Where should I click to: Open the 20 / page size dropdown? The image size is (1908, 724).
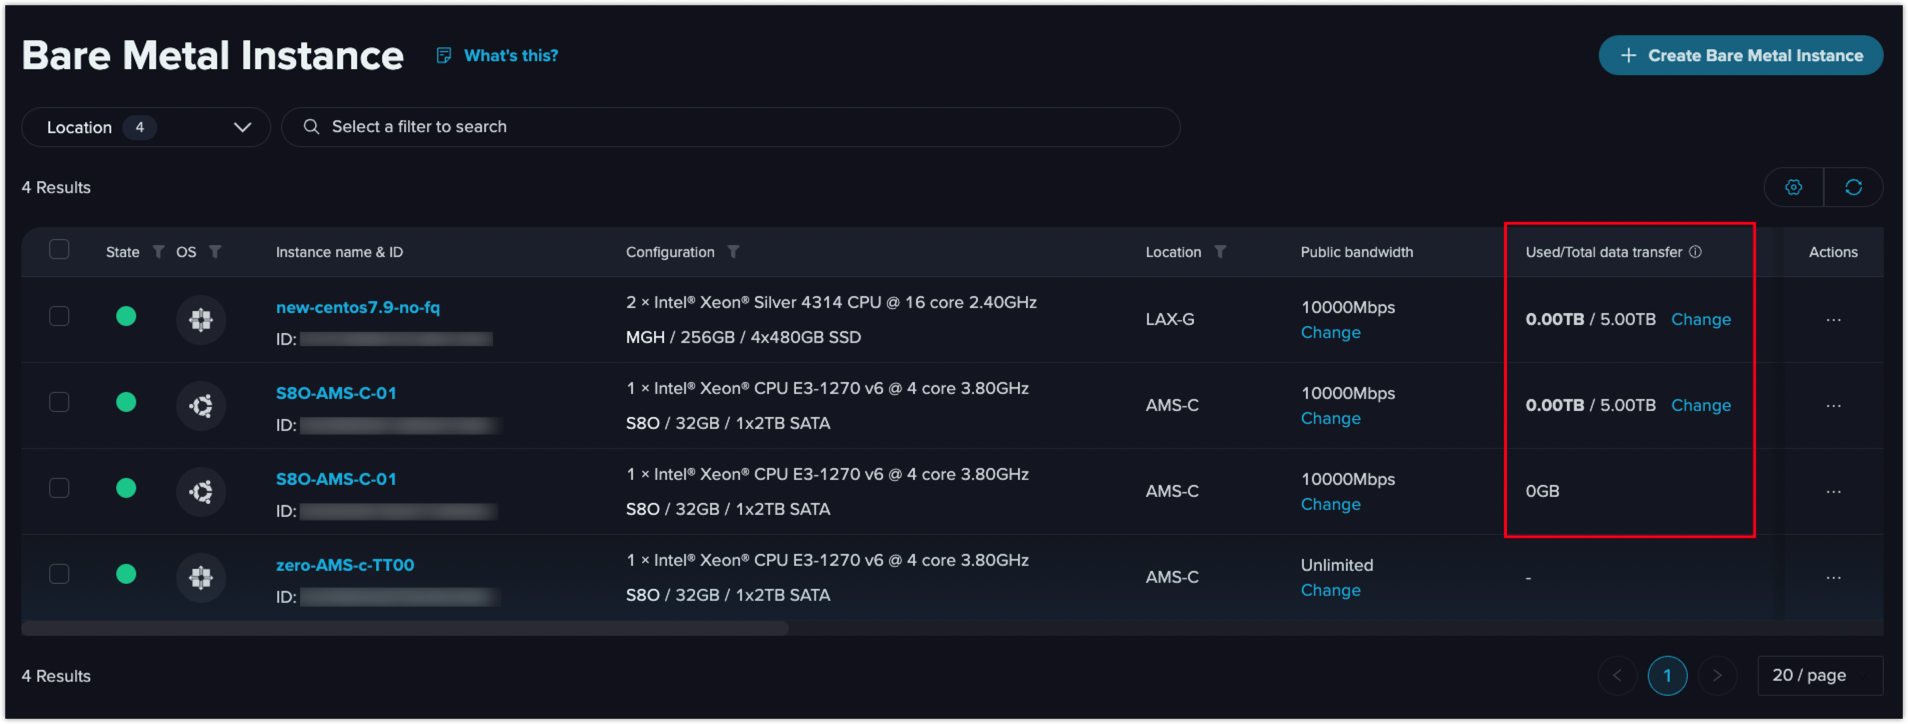tap(1819, 676)
